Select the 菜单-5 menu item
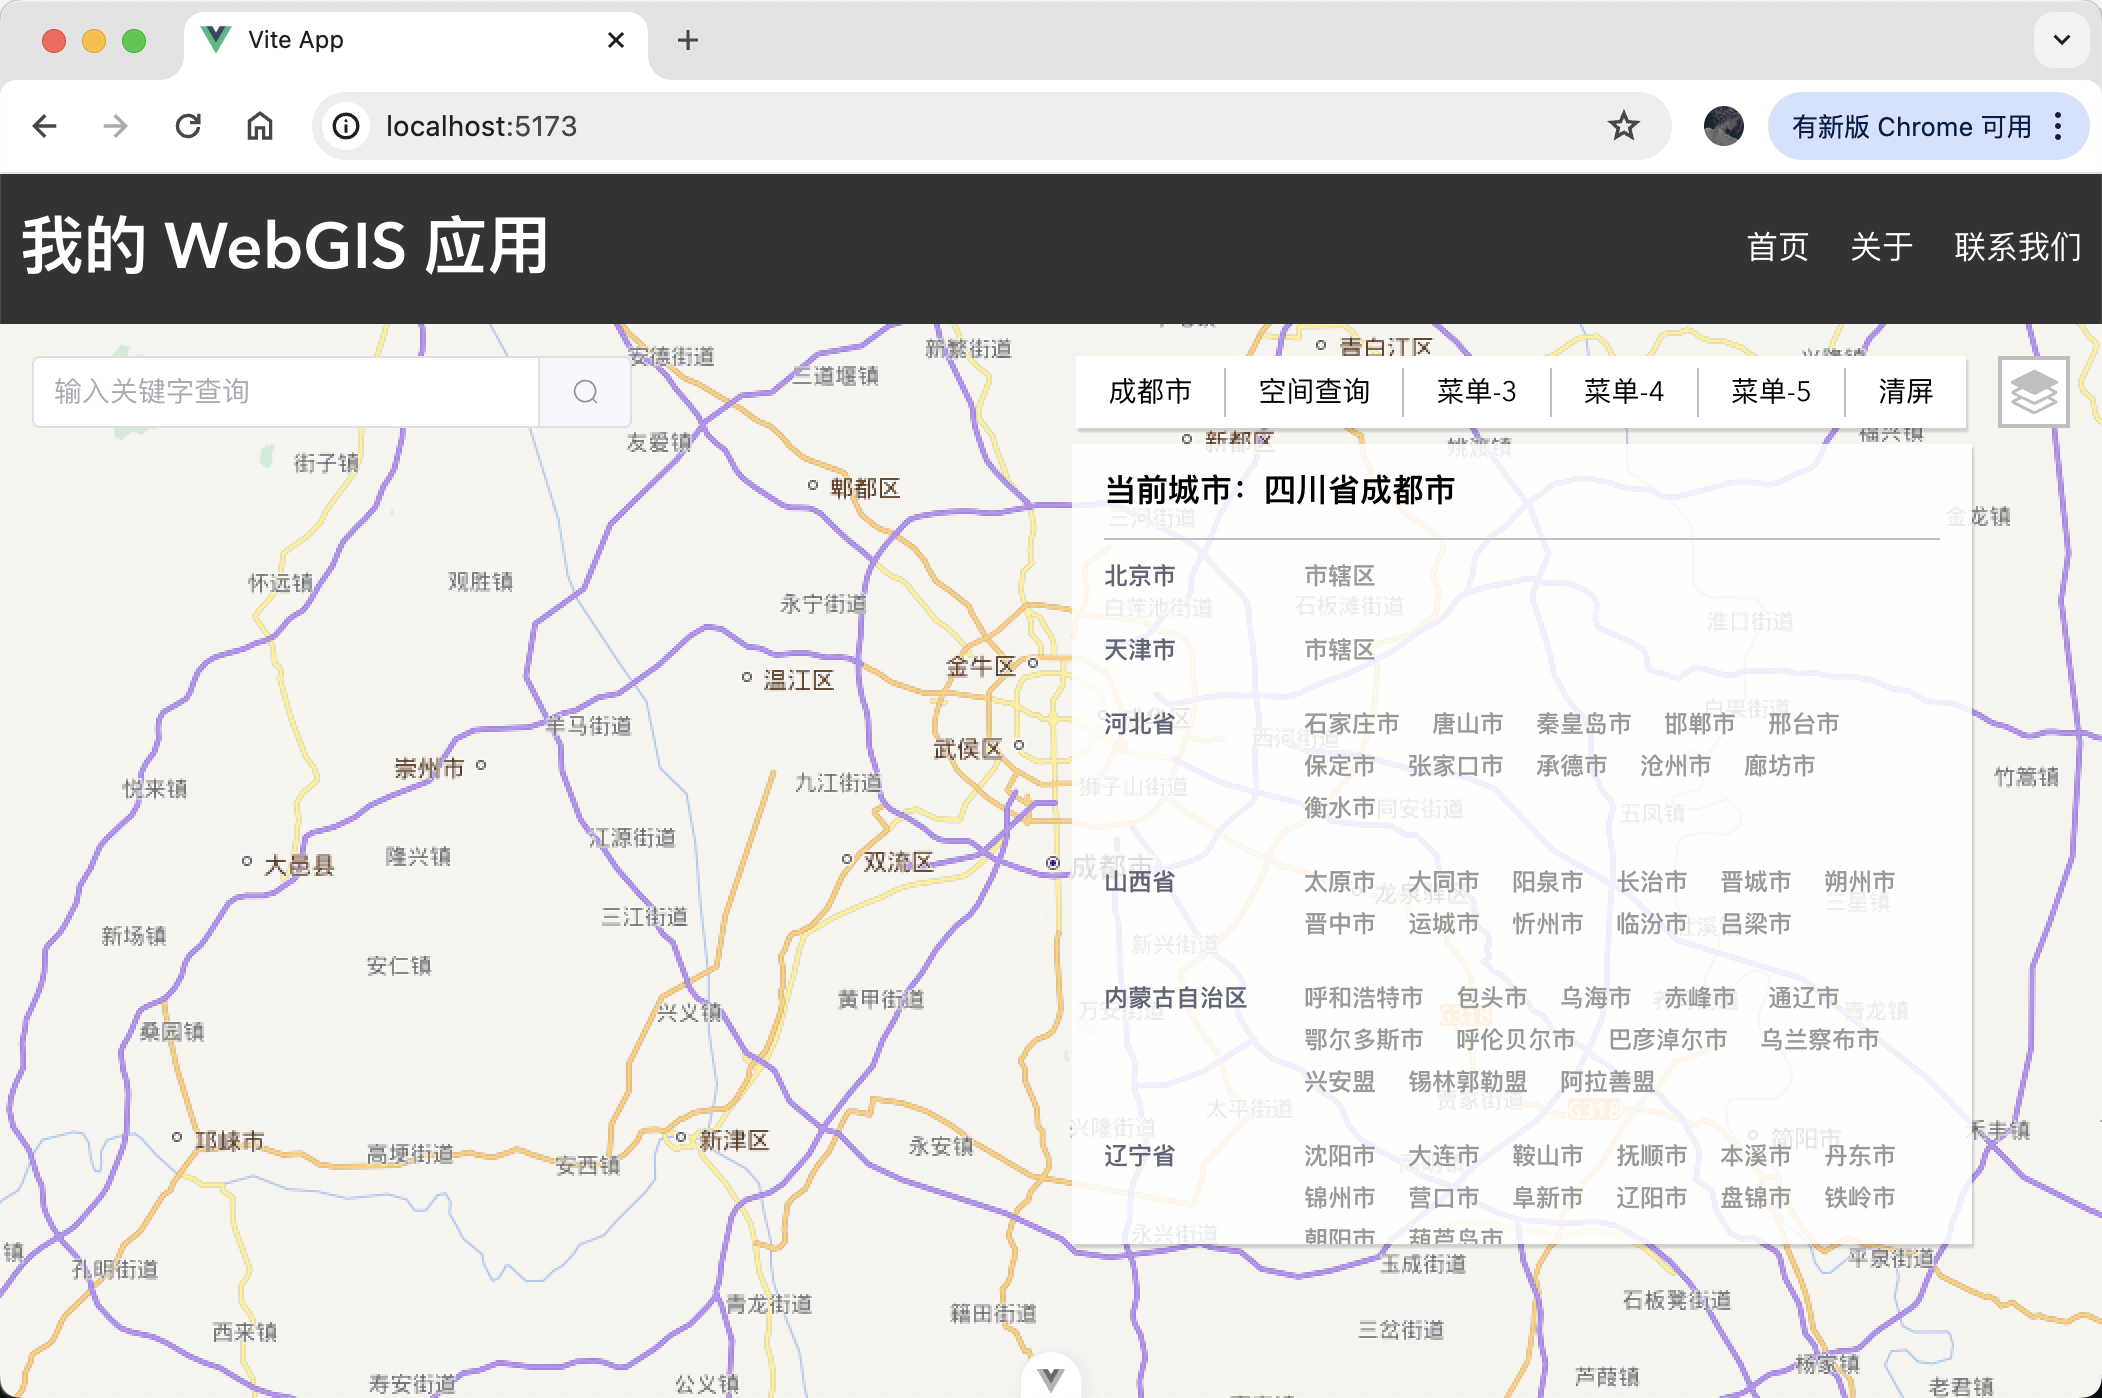Viewport: 2102px width, 1398px height. point(1770,391)
